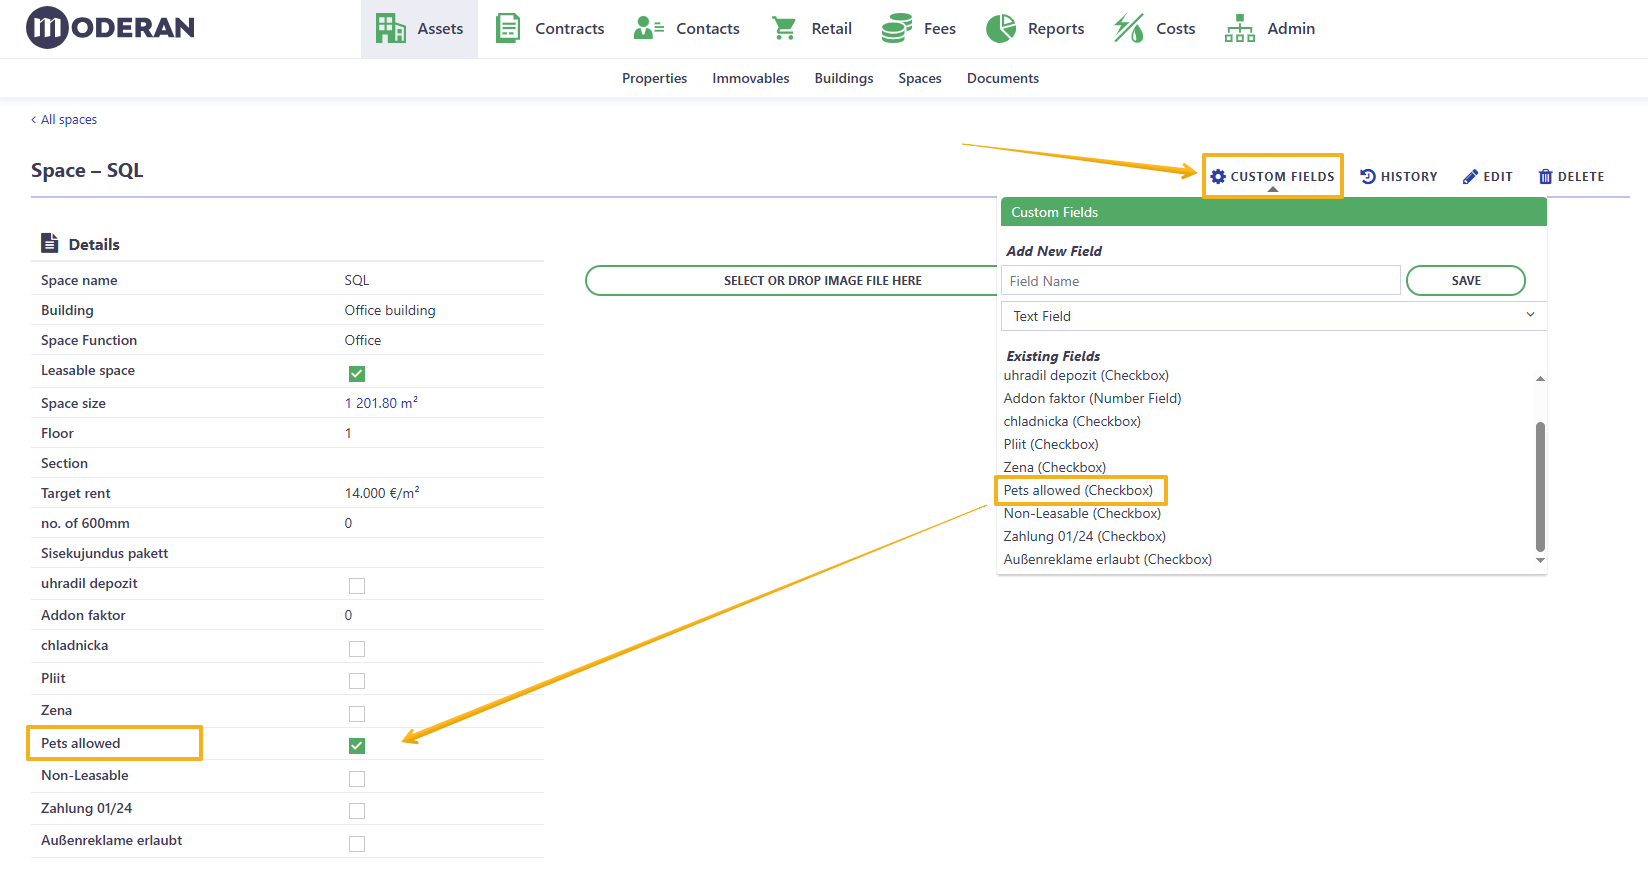
Task: Click the space size value 1 201.80 m²
Action: [381, 402]
